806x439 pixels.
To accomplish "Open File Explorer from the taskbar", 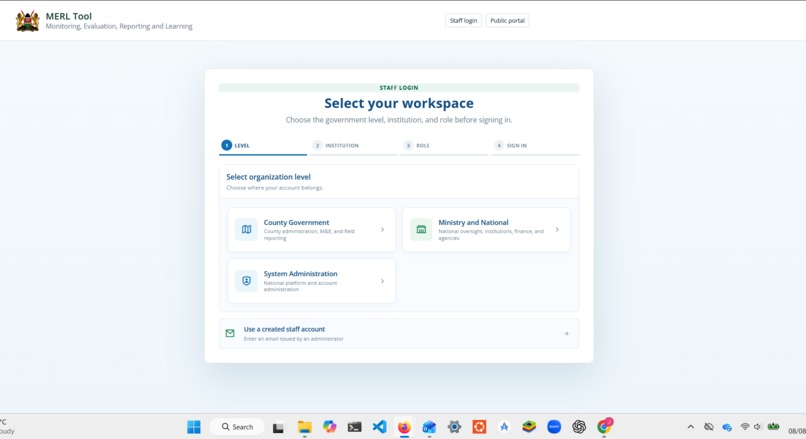I will point(304,427).
